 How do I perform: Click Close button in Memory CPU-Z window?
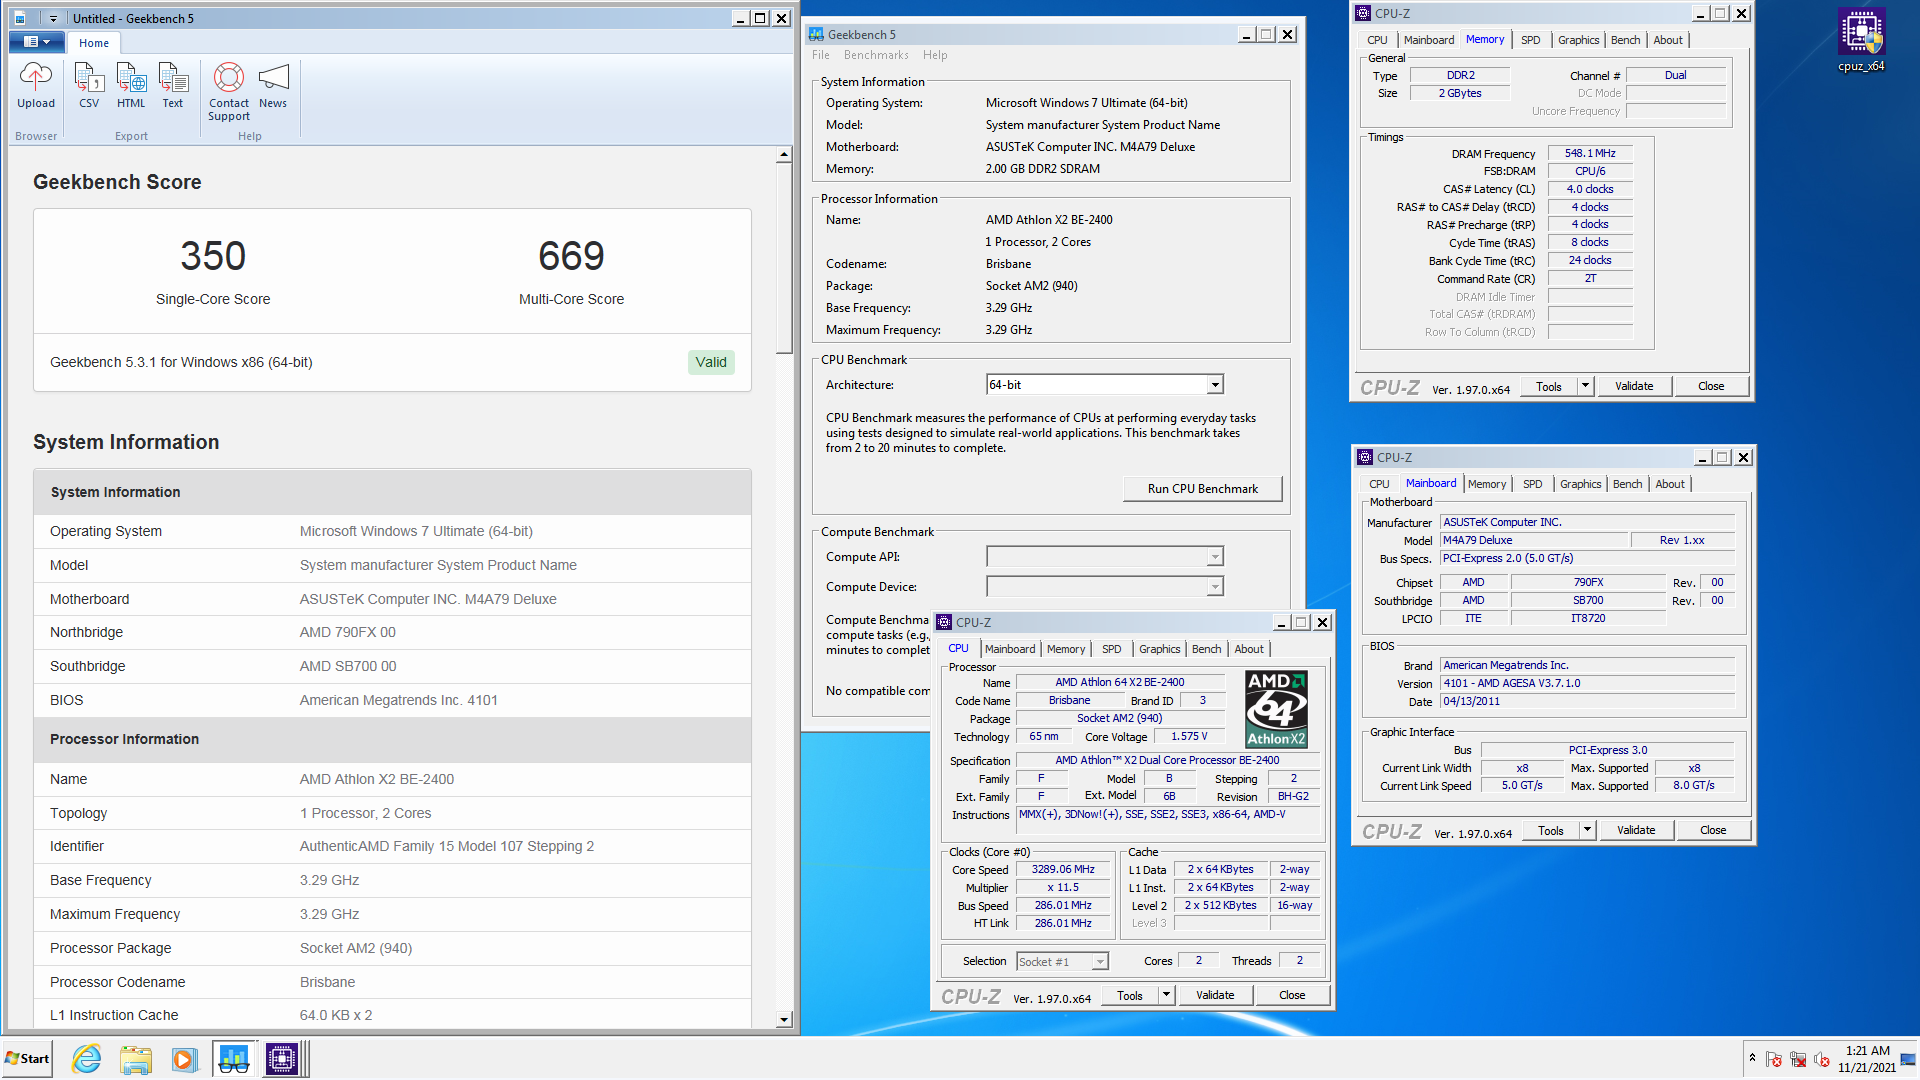[1711, 387]
